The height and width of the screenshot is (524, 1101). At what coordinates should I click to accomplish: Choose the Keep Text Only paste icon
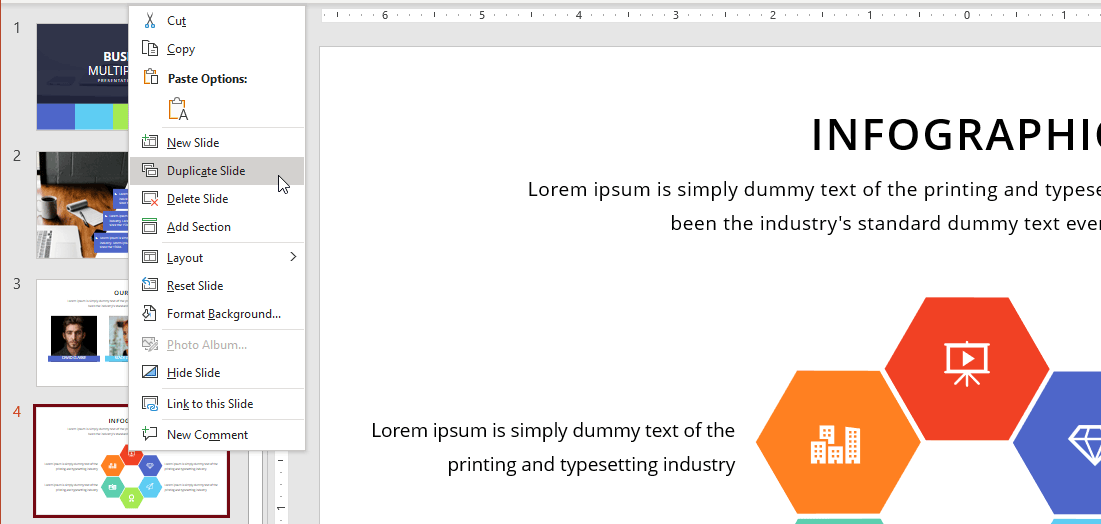tap(178, 109)
